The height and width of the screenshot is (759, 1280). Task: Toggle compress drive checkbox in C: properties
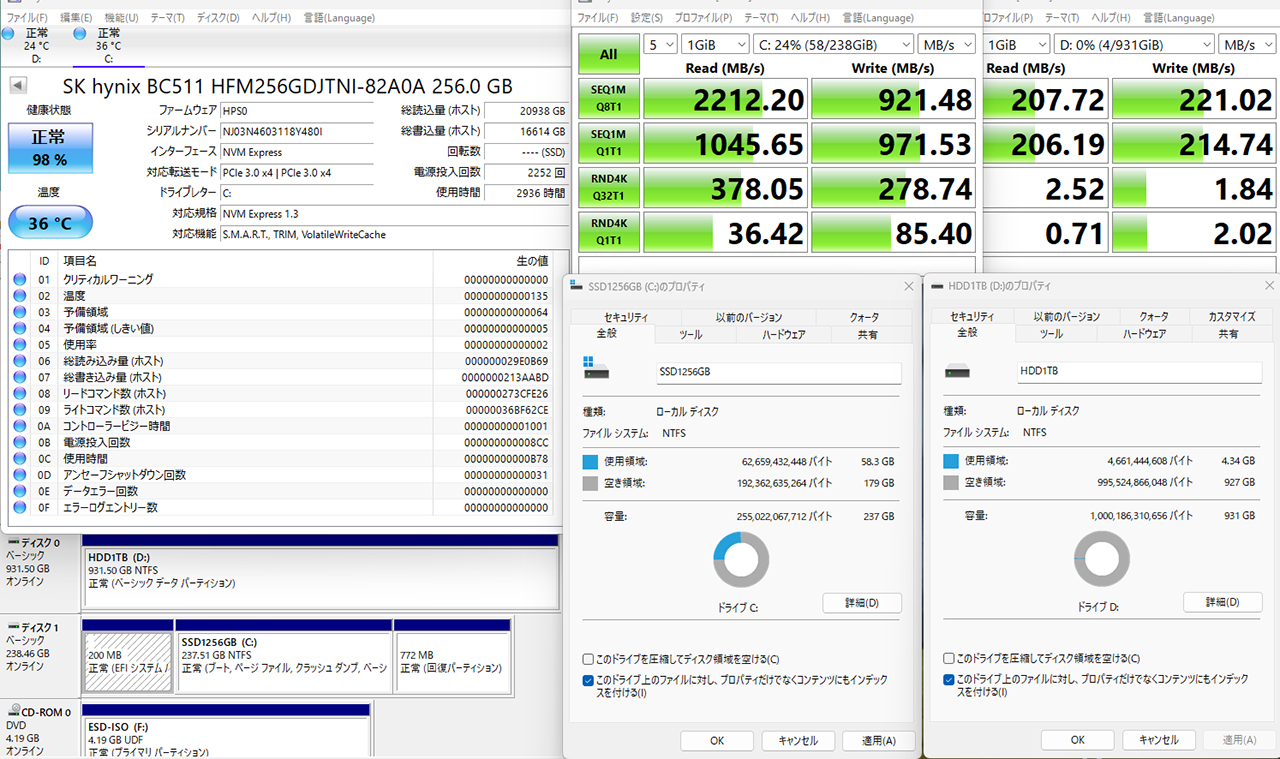point(588,660)
